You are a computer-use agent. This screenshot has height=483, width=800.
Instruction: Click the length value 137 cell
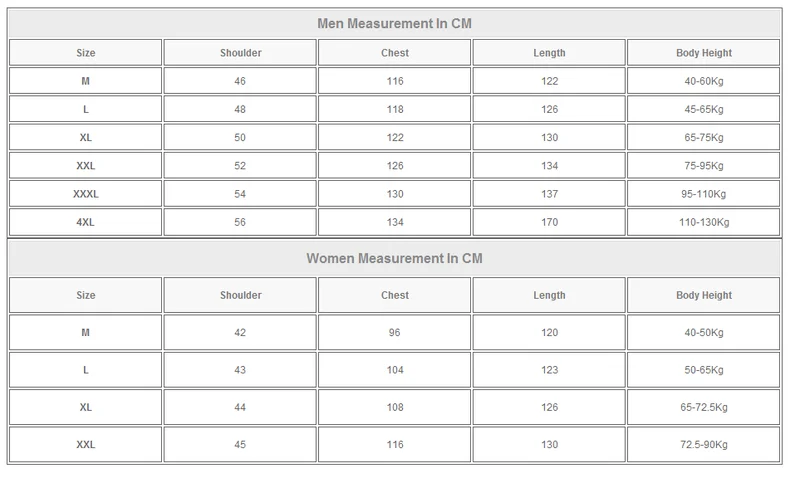549,194
